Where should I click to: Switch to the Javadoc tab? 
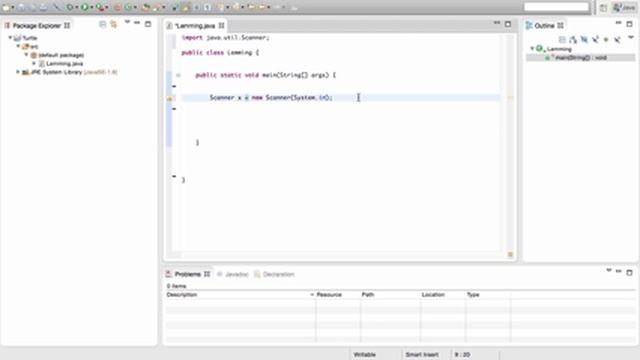233,274
